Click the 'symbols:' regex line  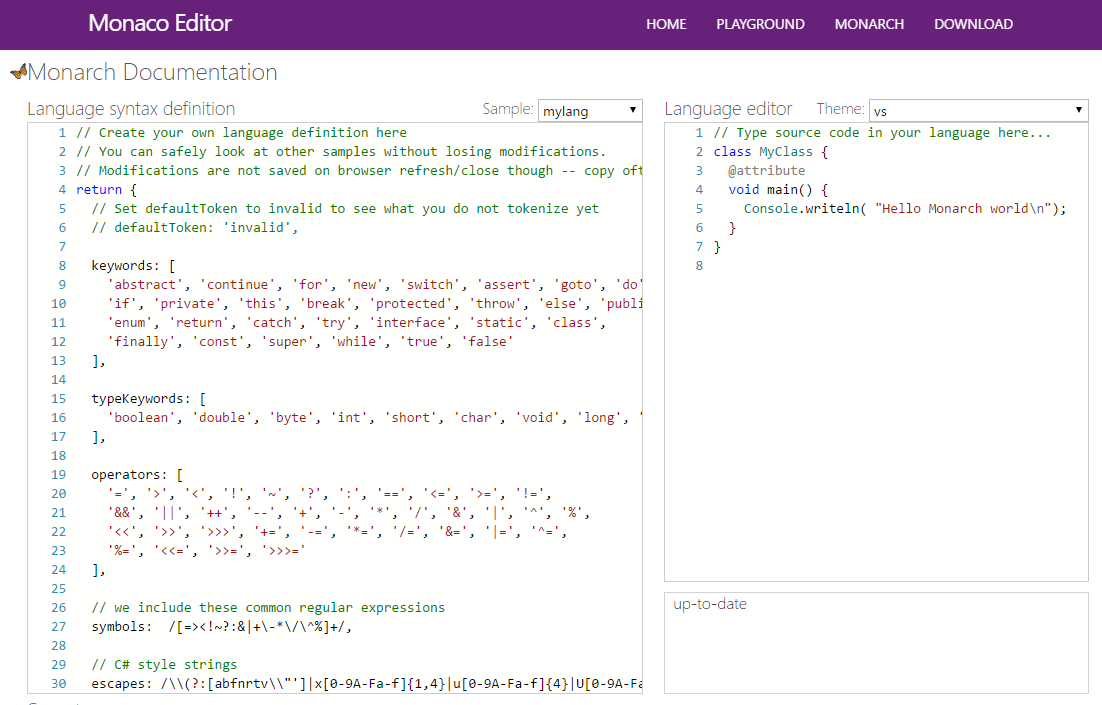coord(221,626)
